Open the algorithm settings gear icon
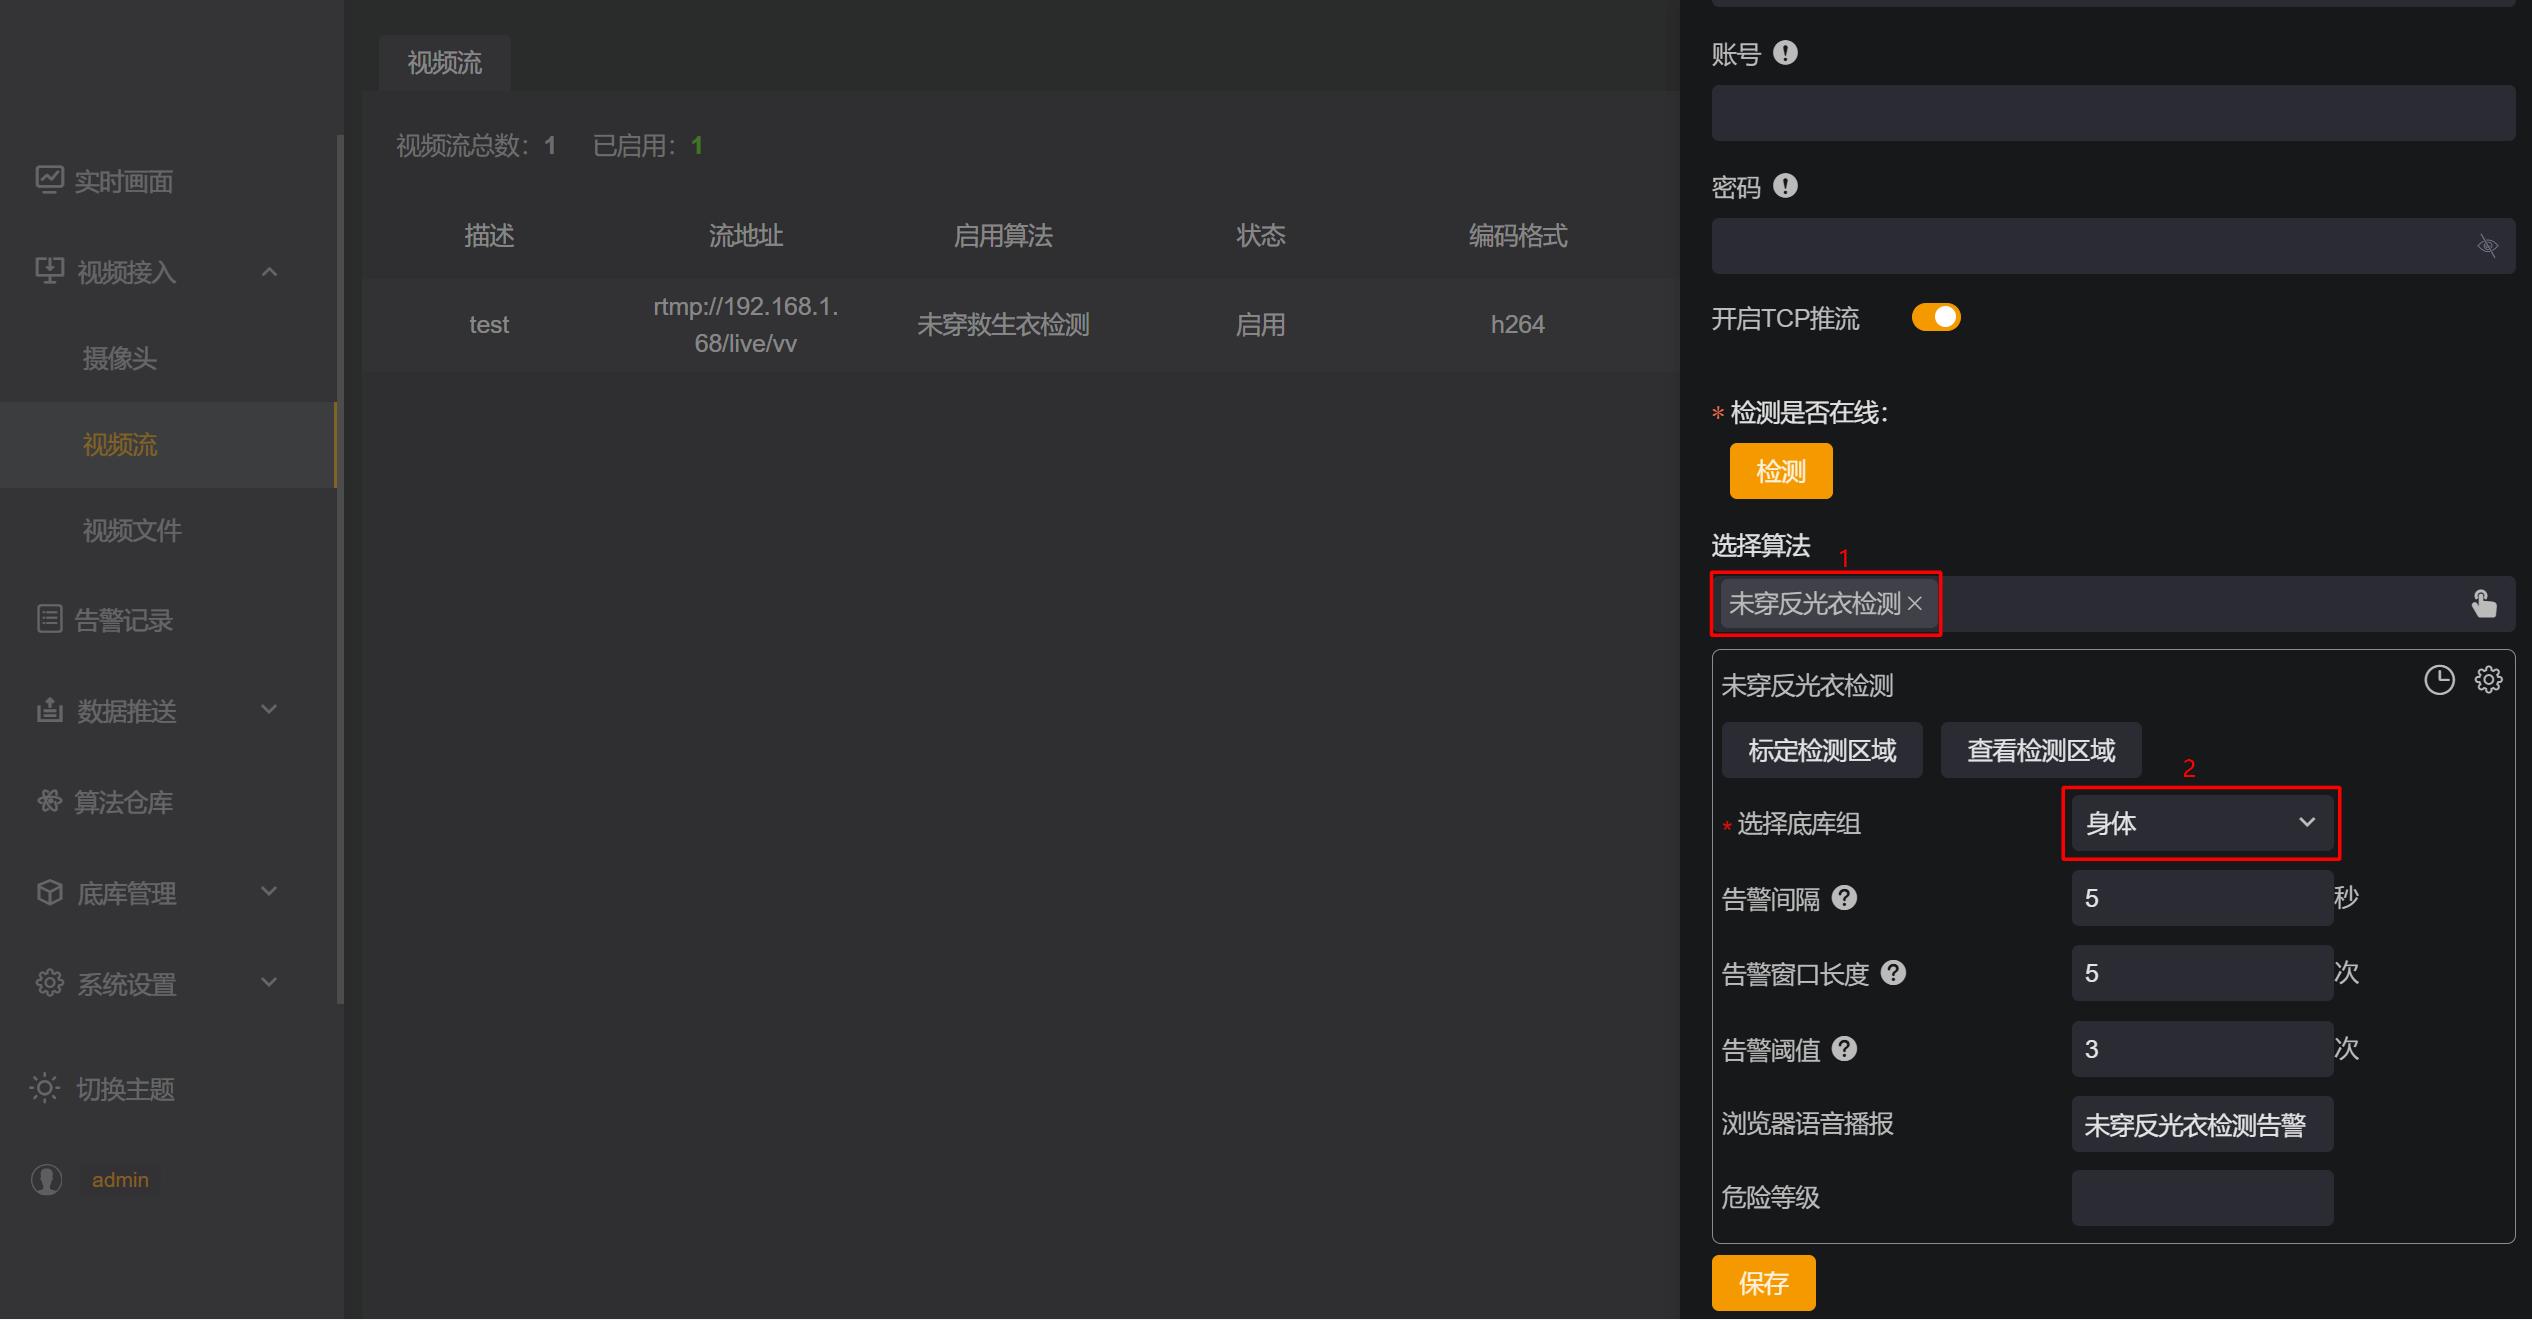Viewport: 2532px width, 1320px height. click(2488, 680)
